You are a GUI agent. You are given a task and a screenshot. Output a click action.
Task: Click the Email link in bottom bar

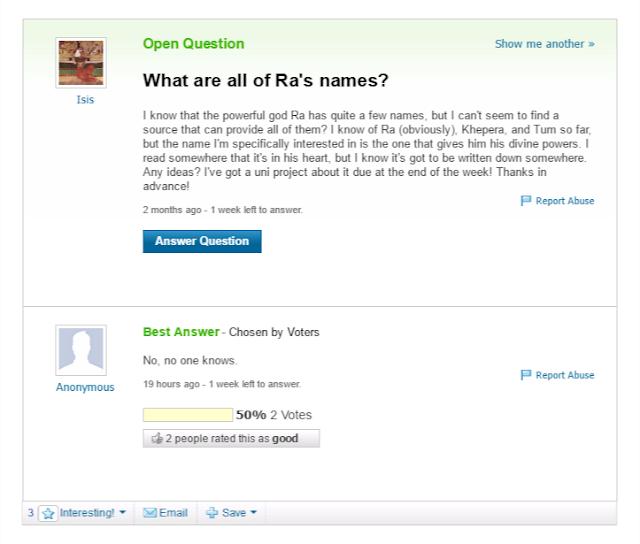[173, 513]
